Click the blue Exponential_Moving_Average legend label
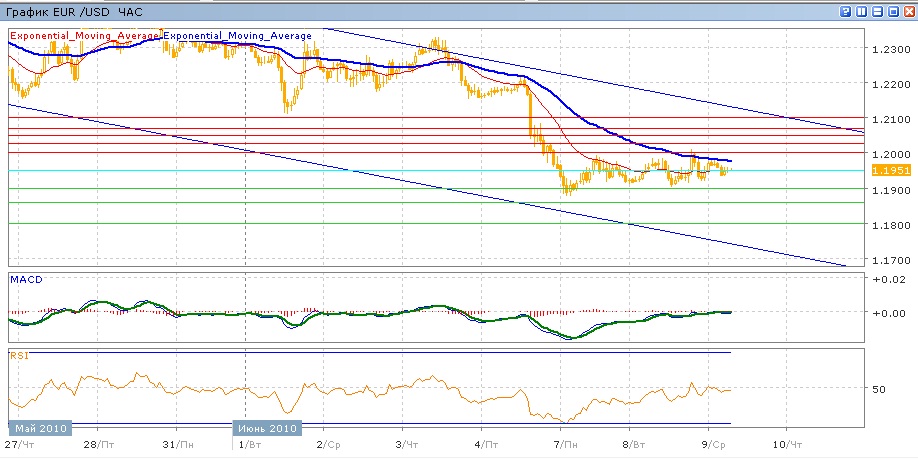This screenshot has width=918, height=459. point(237,35)
